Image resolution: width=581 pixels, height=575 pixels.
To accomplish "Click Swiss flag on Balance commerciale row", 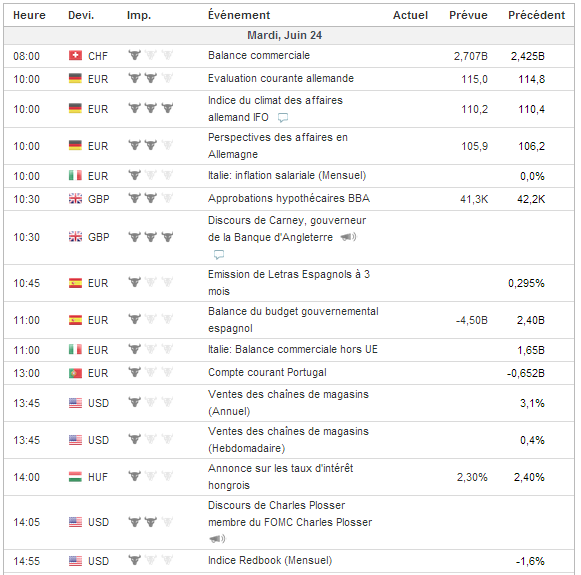I will [76, 56].
